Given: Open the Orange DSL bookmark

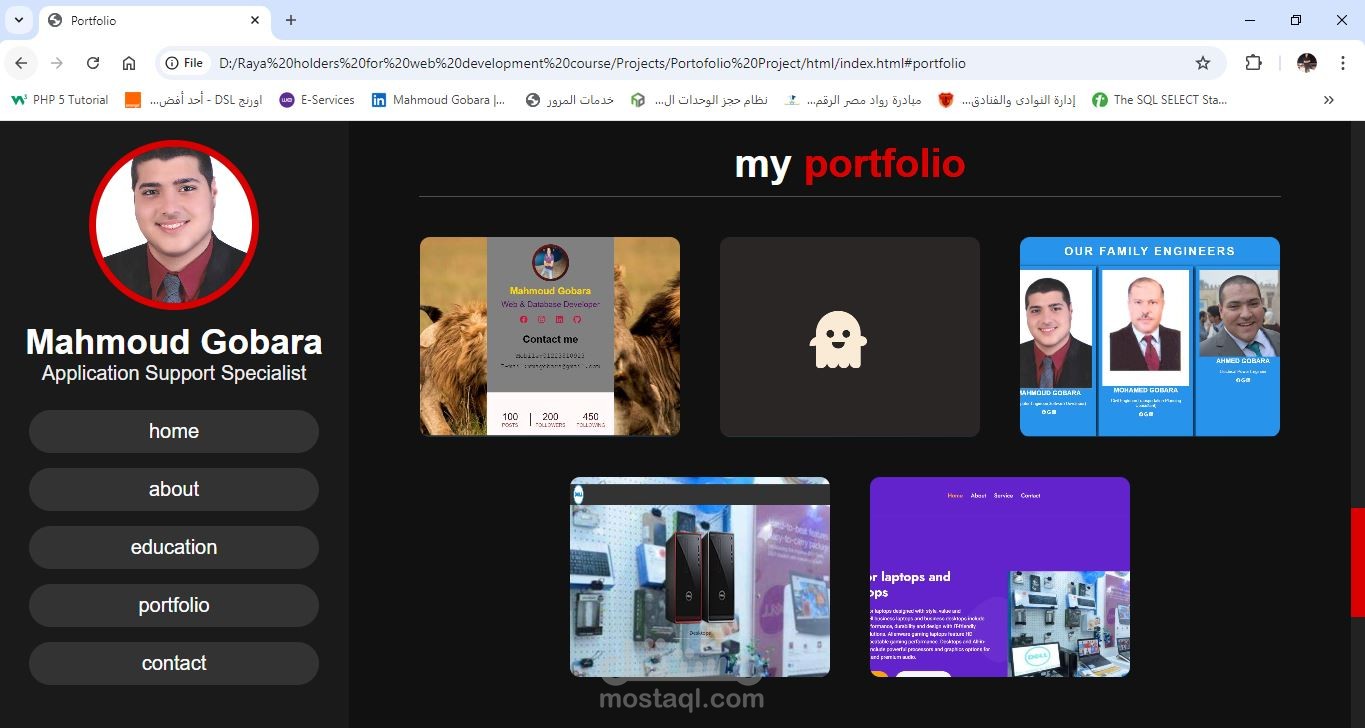Looking at the screenshot, I should pos(193,100).
